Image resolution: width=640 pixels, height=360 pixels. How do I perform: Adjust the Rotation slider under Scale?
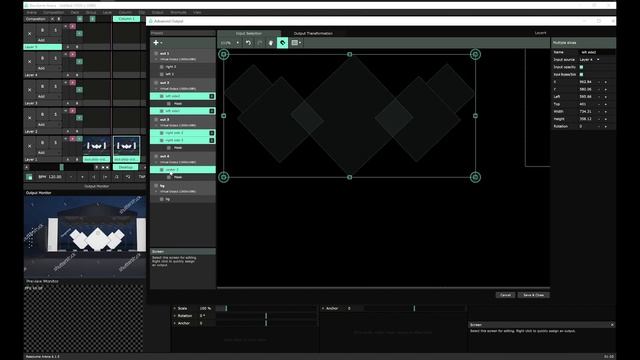[266, 316]
